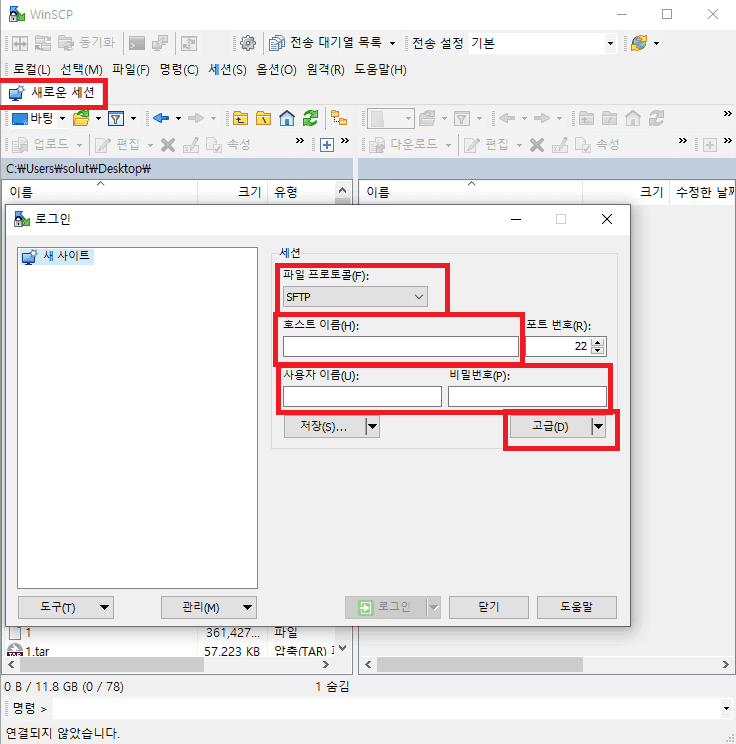736x744 pixels.
Task: Go to root directory in local panel
Action: 263,118
